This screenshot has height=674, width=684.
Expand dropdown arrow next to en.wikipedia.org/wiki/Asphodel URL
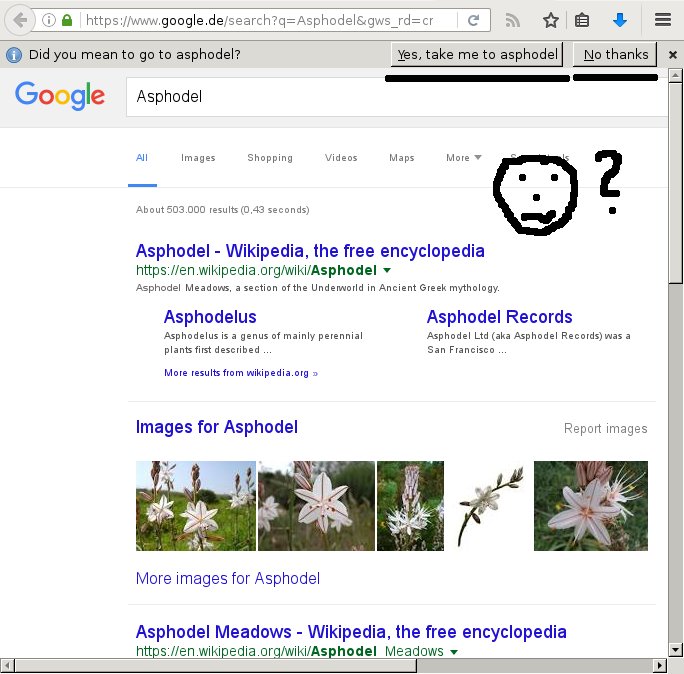point(386,270)
